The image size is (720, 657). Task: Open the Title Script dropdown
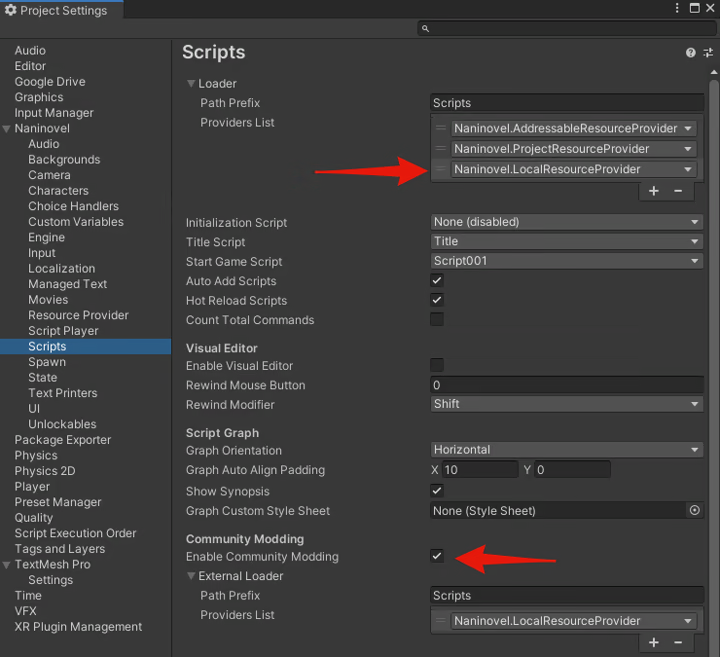pos(566,241)
